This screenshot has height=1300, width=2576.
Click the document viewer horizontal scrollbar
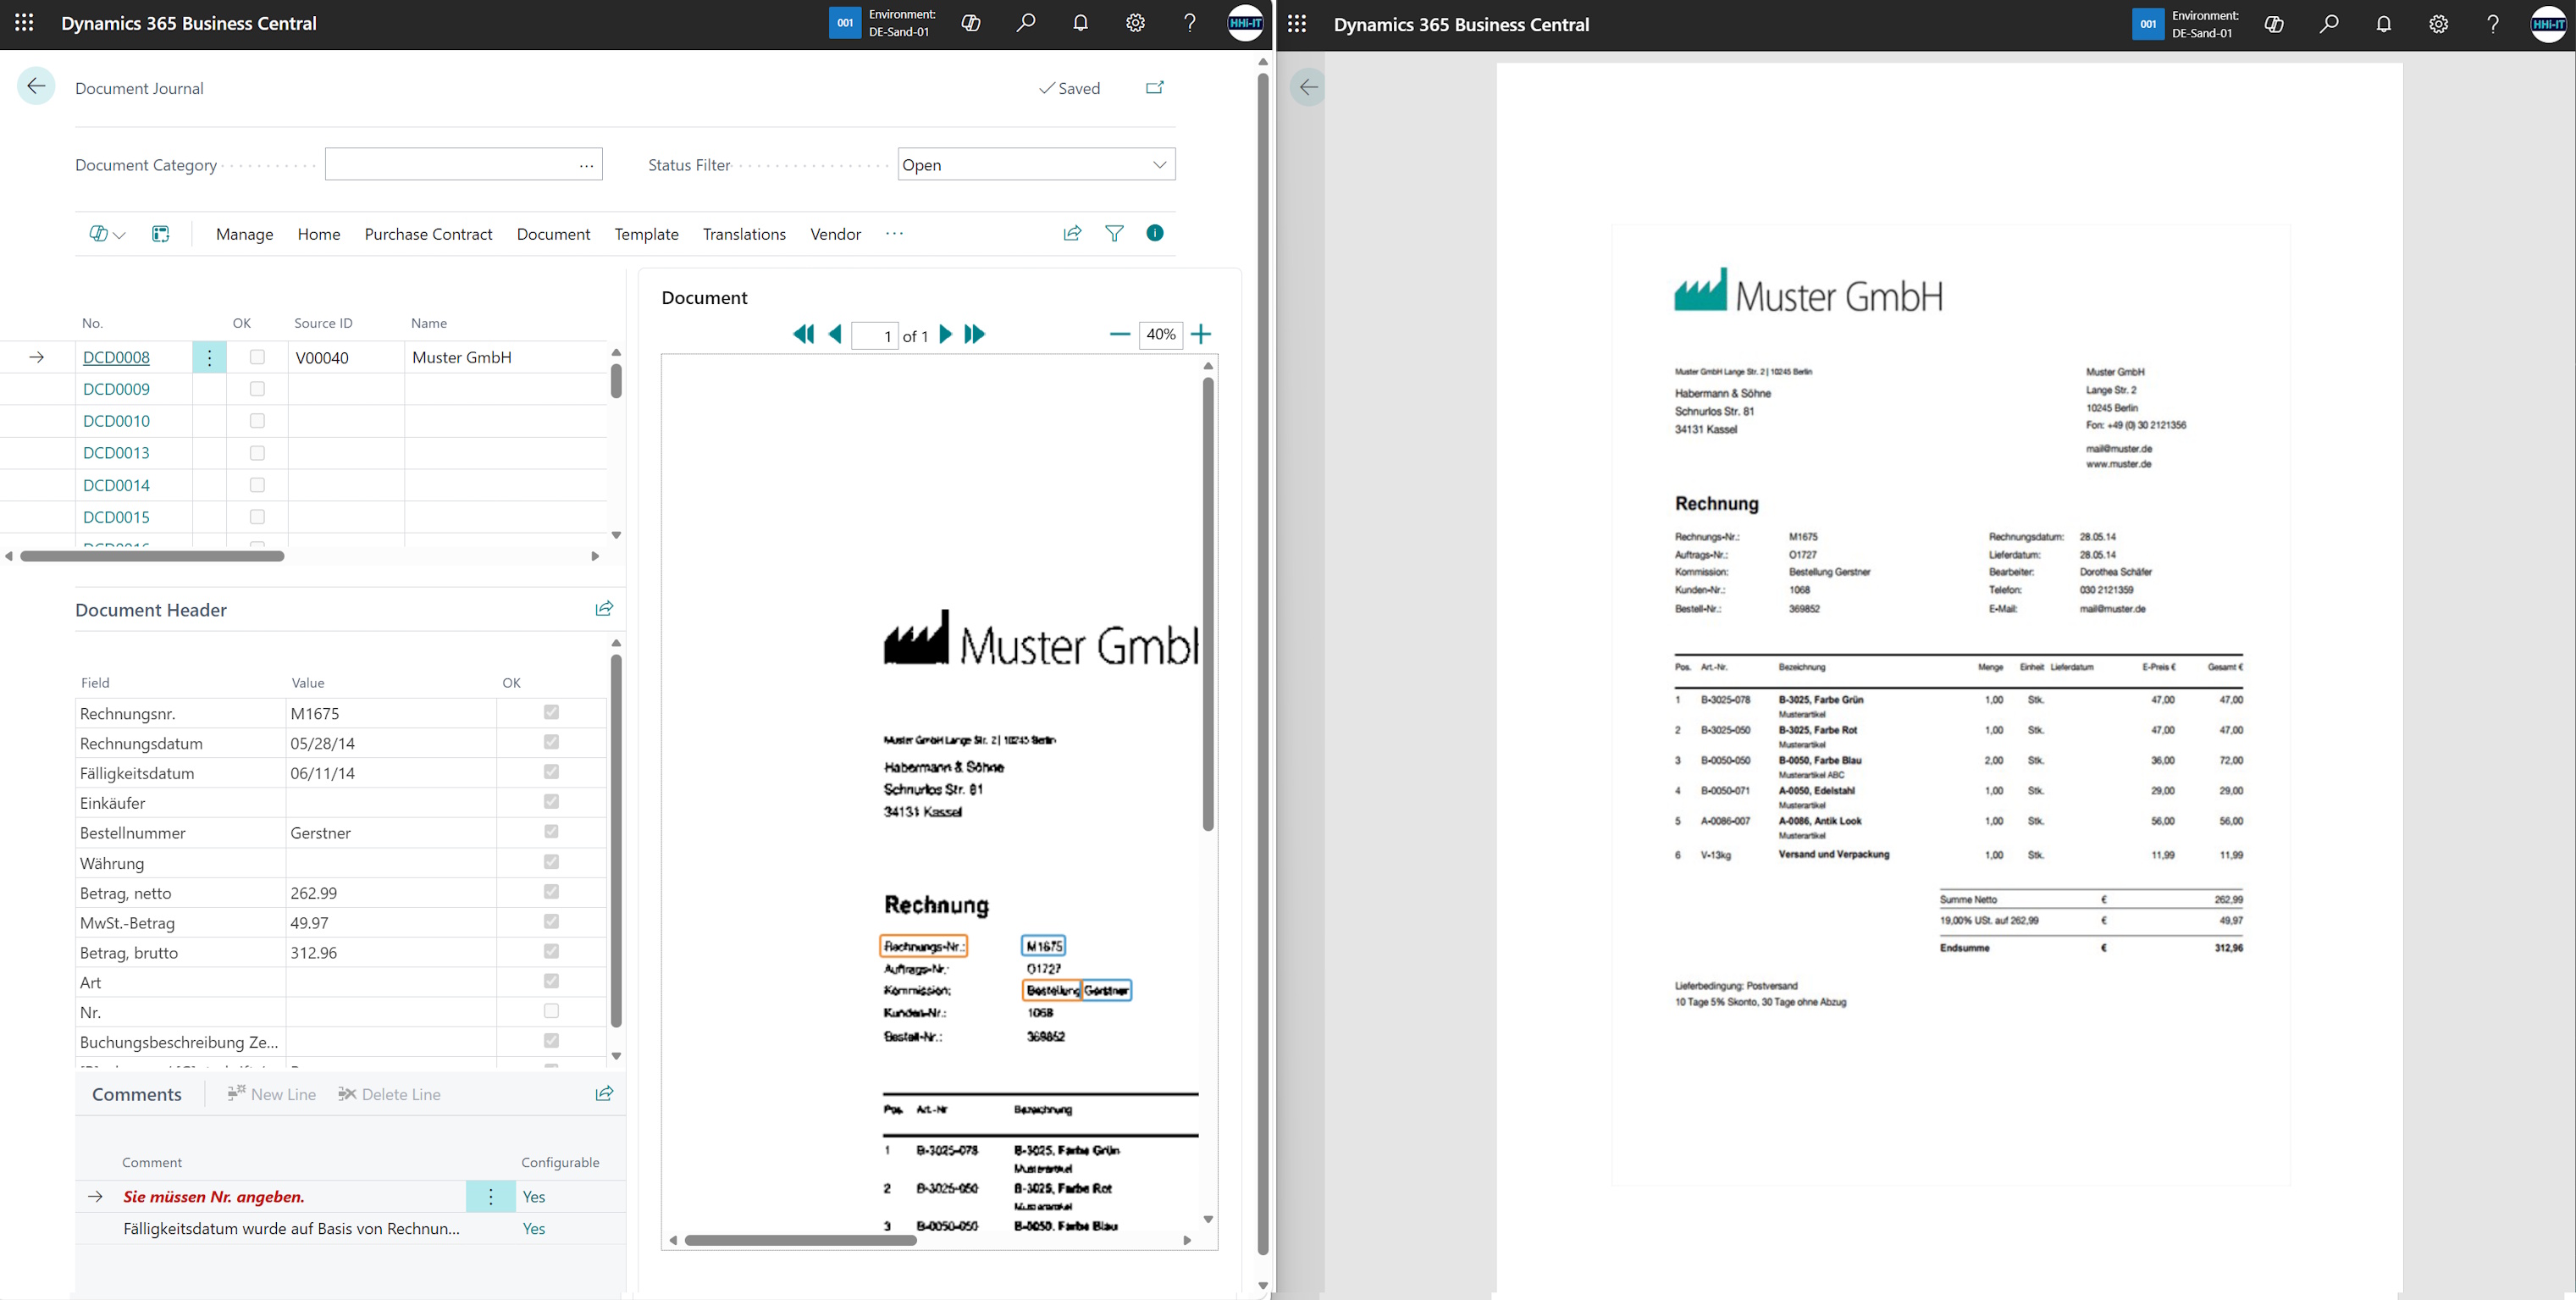point(800,1240)
